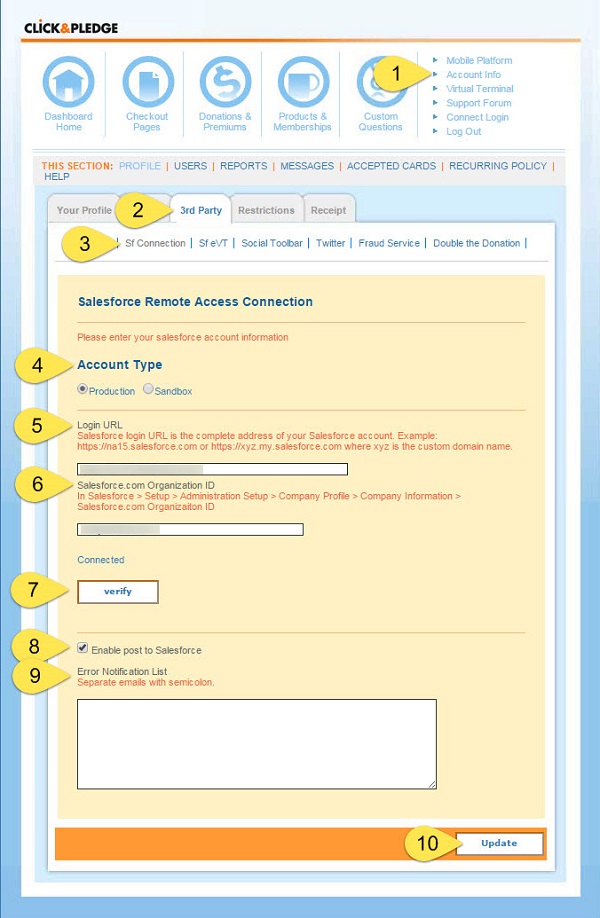This screenshot has width=600, height=918.
Task: Open the HELP section link
Action: (x=57, y=176)
